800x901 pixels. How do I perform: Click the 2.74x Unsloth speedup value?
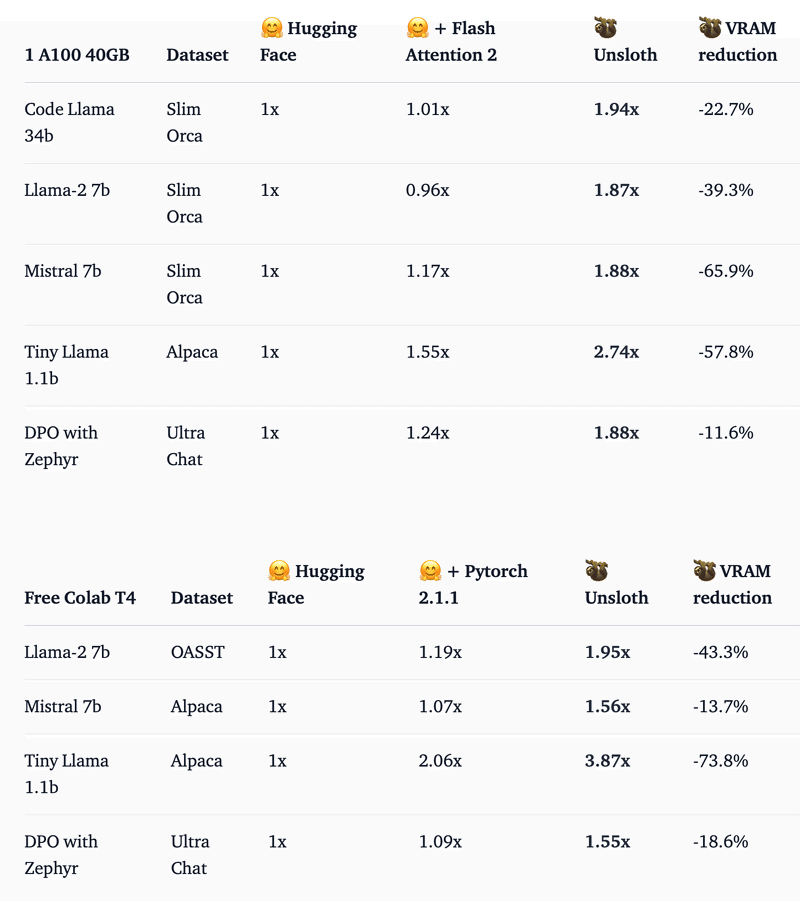point(616,352)
